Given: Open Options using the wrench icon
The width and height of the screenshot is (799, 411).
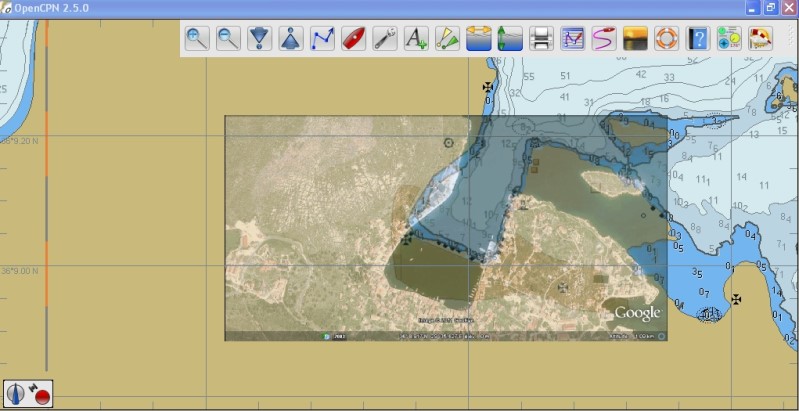Looking at the screenshot, I should pos(385,39).
